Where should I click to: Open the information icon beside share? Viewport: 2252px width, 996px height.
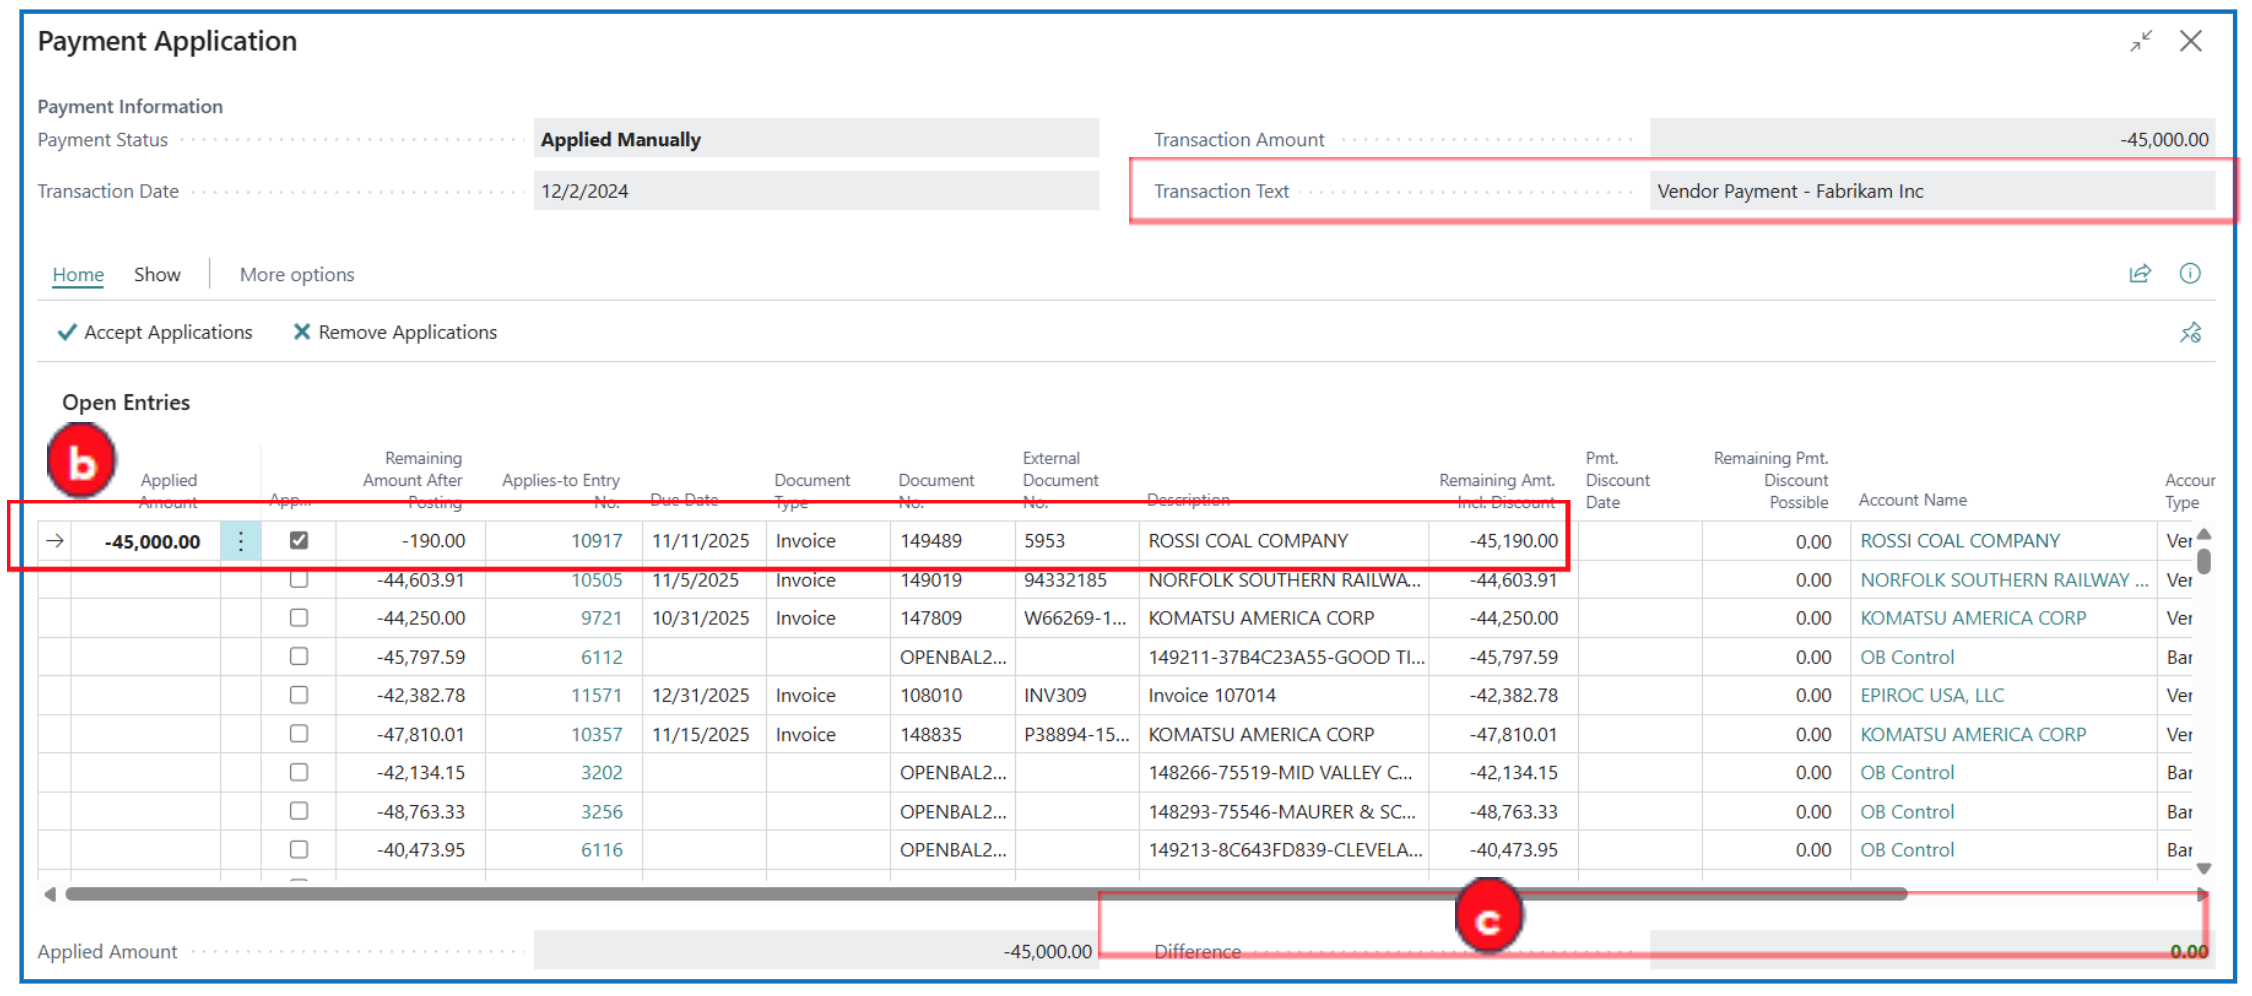[x=2189, y=274]
